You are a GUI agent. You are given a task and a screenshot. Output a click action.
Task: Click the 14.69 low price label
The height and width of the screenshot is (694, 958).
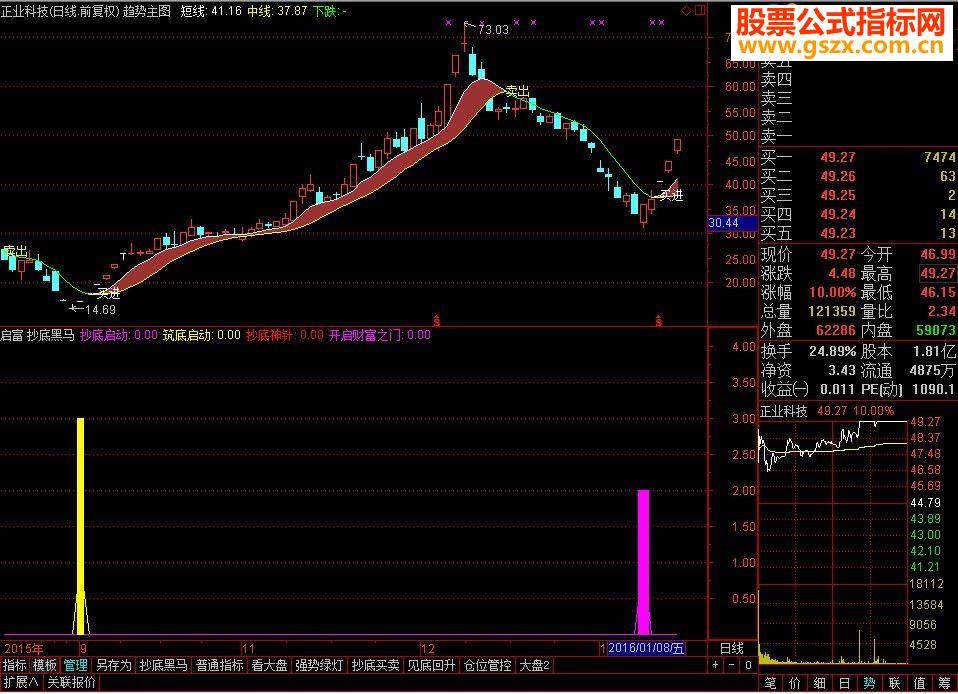coord(100,310)
